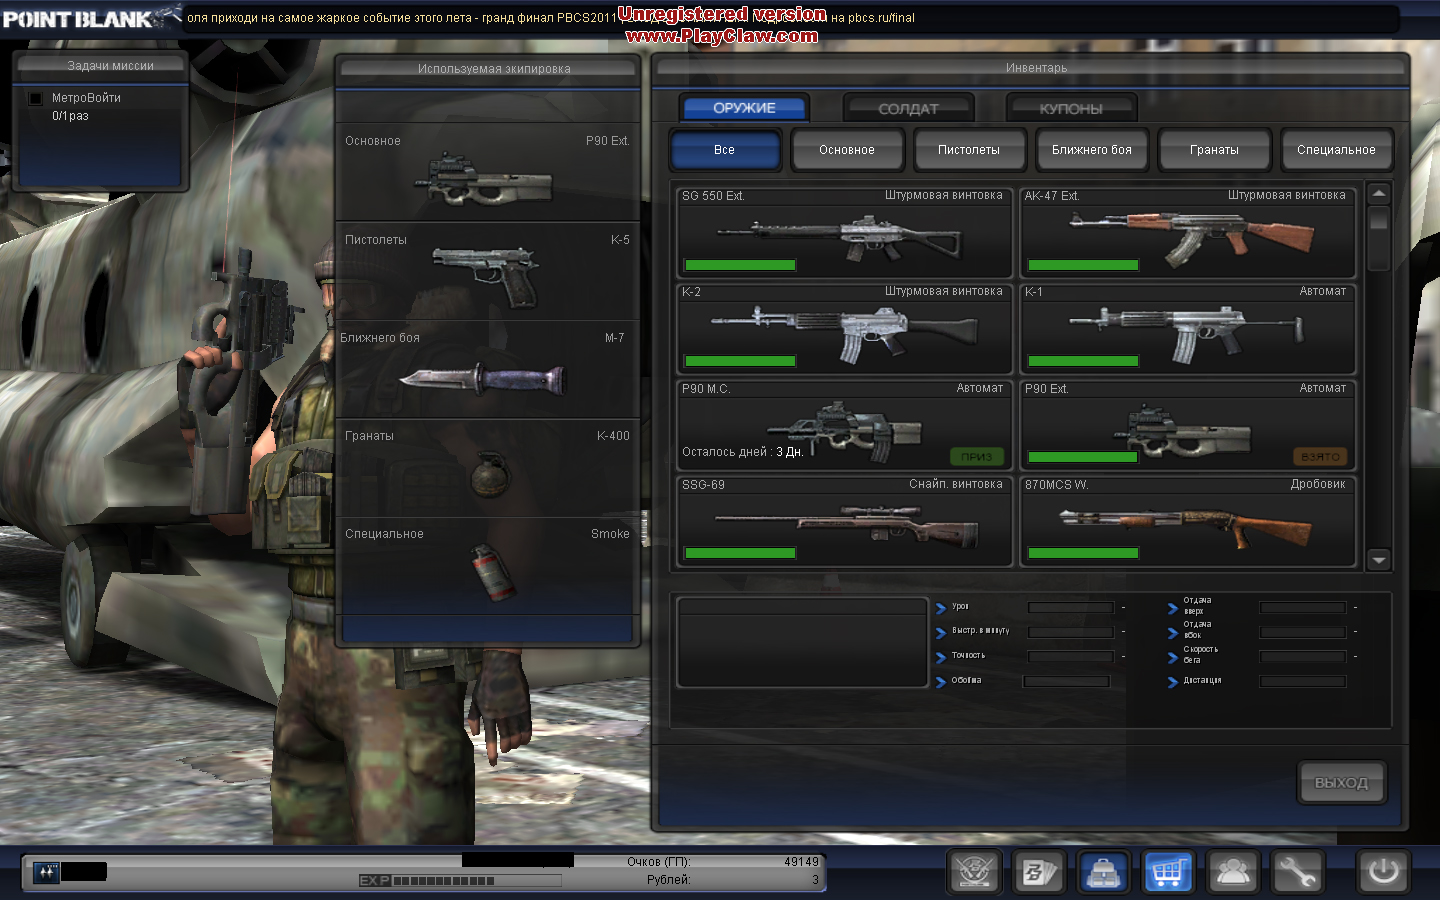Open the clan emblem icon in bottom bar
Image resolution: width=1440 pixels, height=900 pixels.
pyautogui.click(x=974, y=872)
